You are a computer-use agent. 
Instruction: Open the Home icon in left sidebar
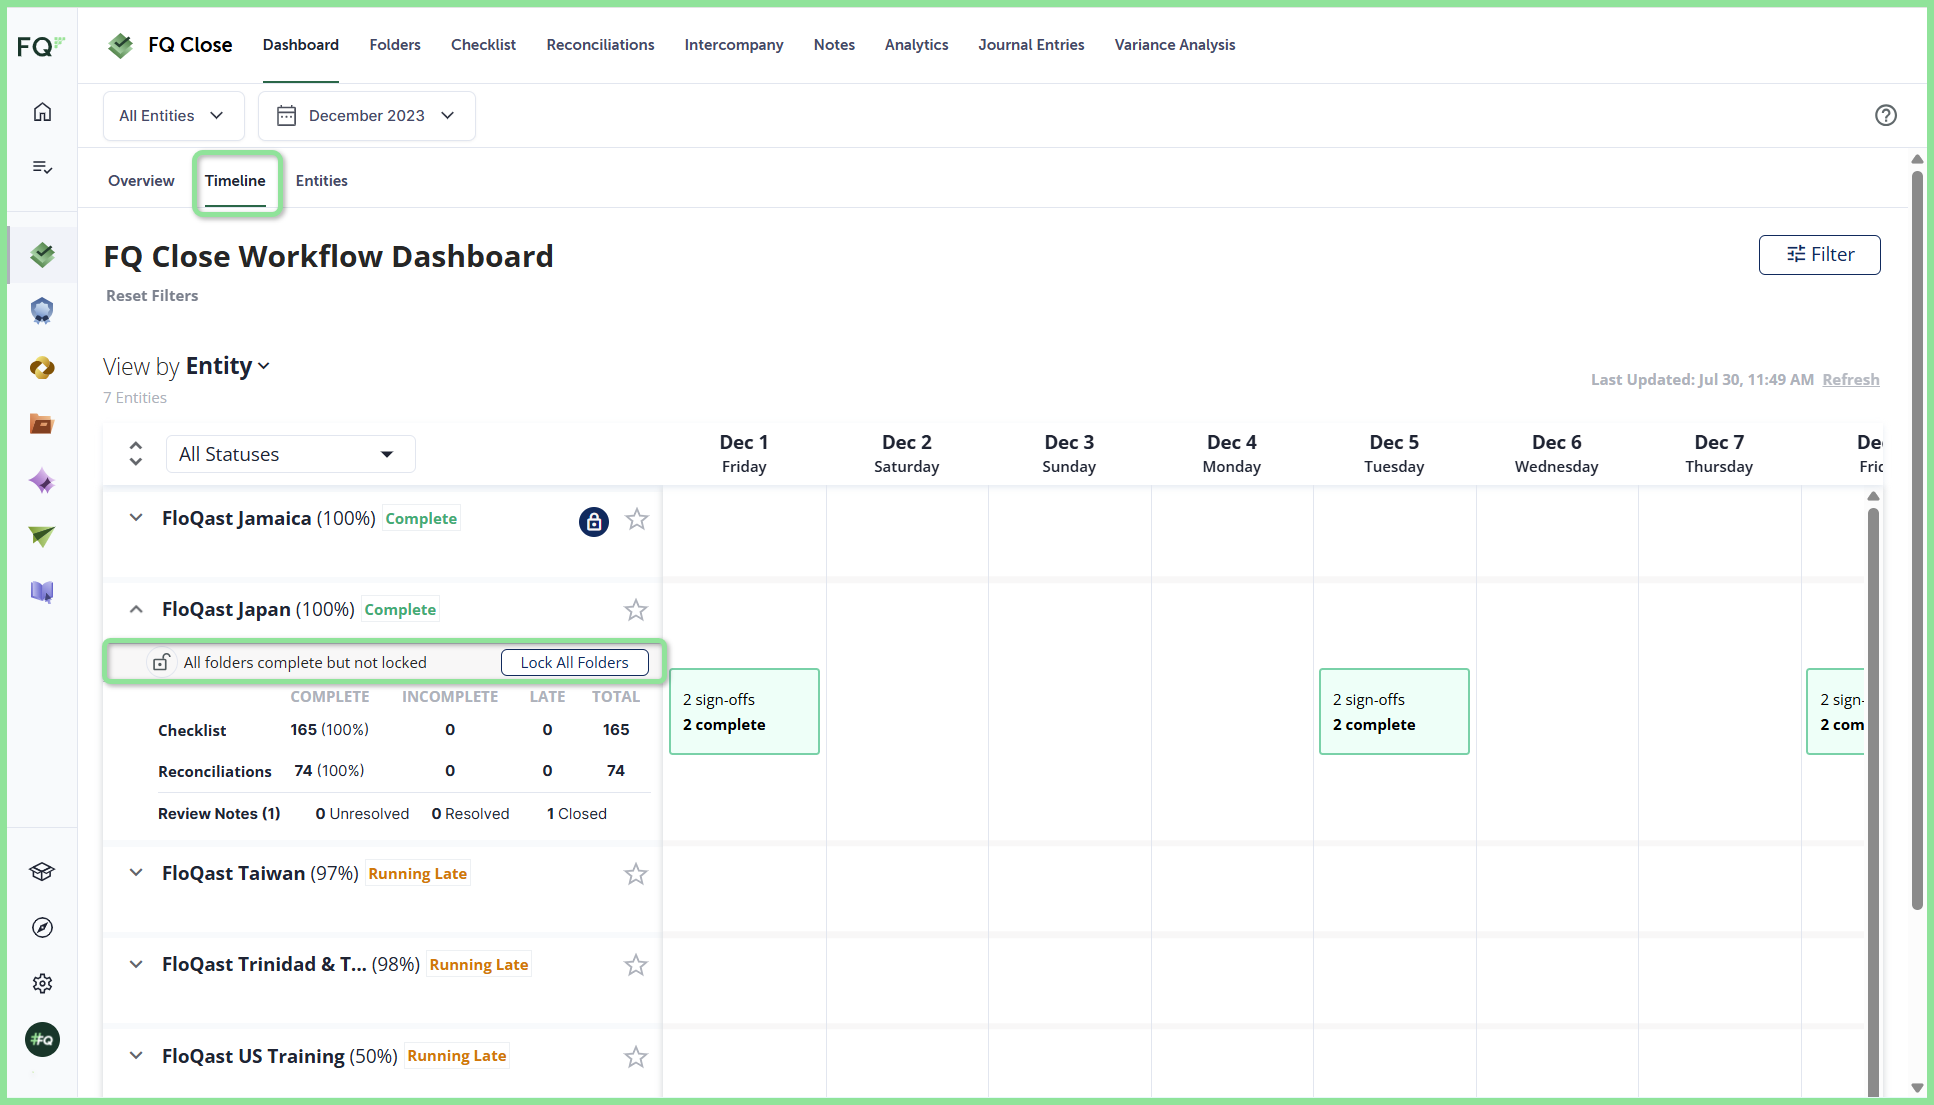pos(42,112)
